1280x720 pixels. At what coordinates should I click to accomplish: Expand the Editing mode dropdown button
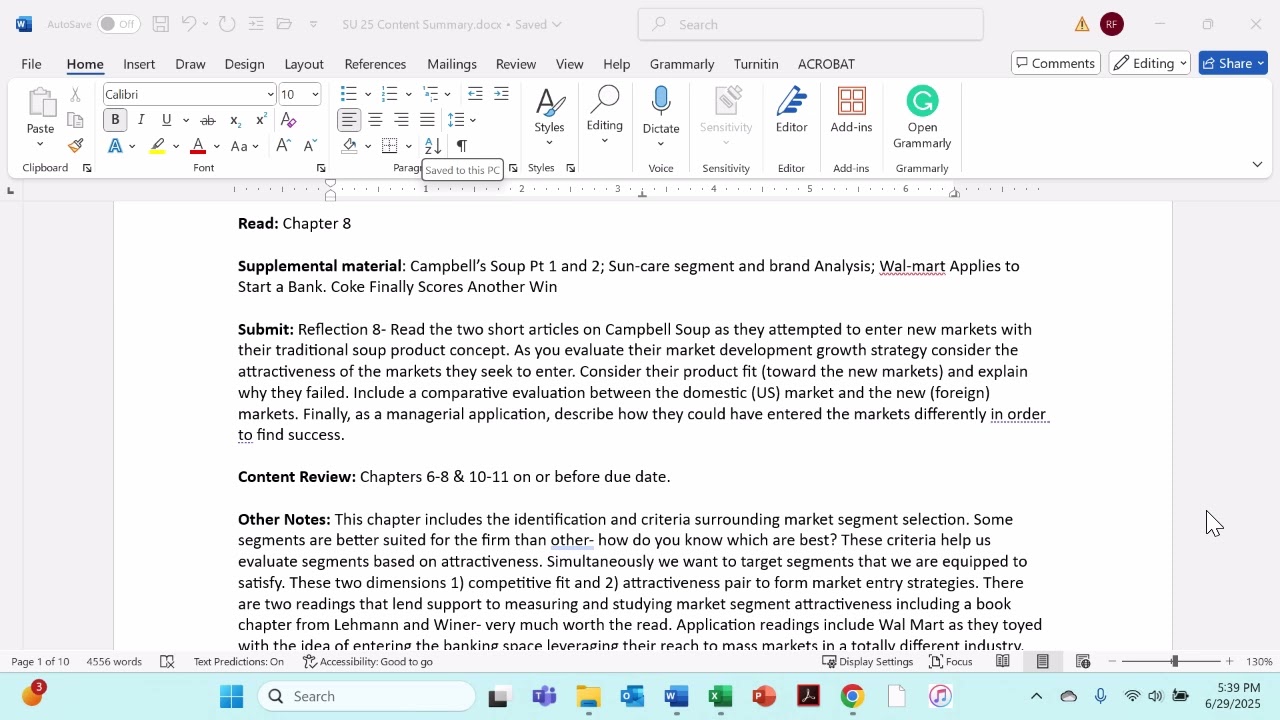click(1152, 63)
